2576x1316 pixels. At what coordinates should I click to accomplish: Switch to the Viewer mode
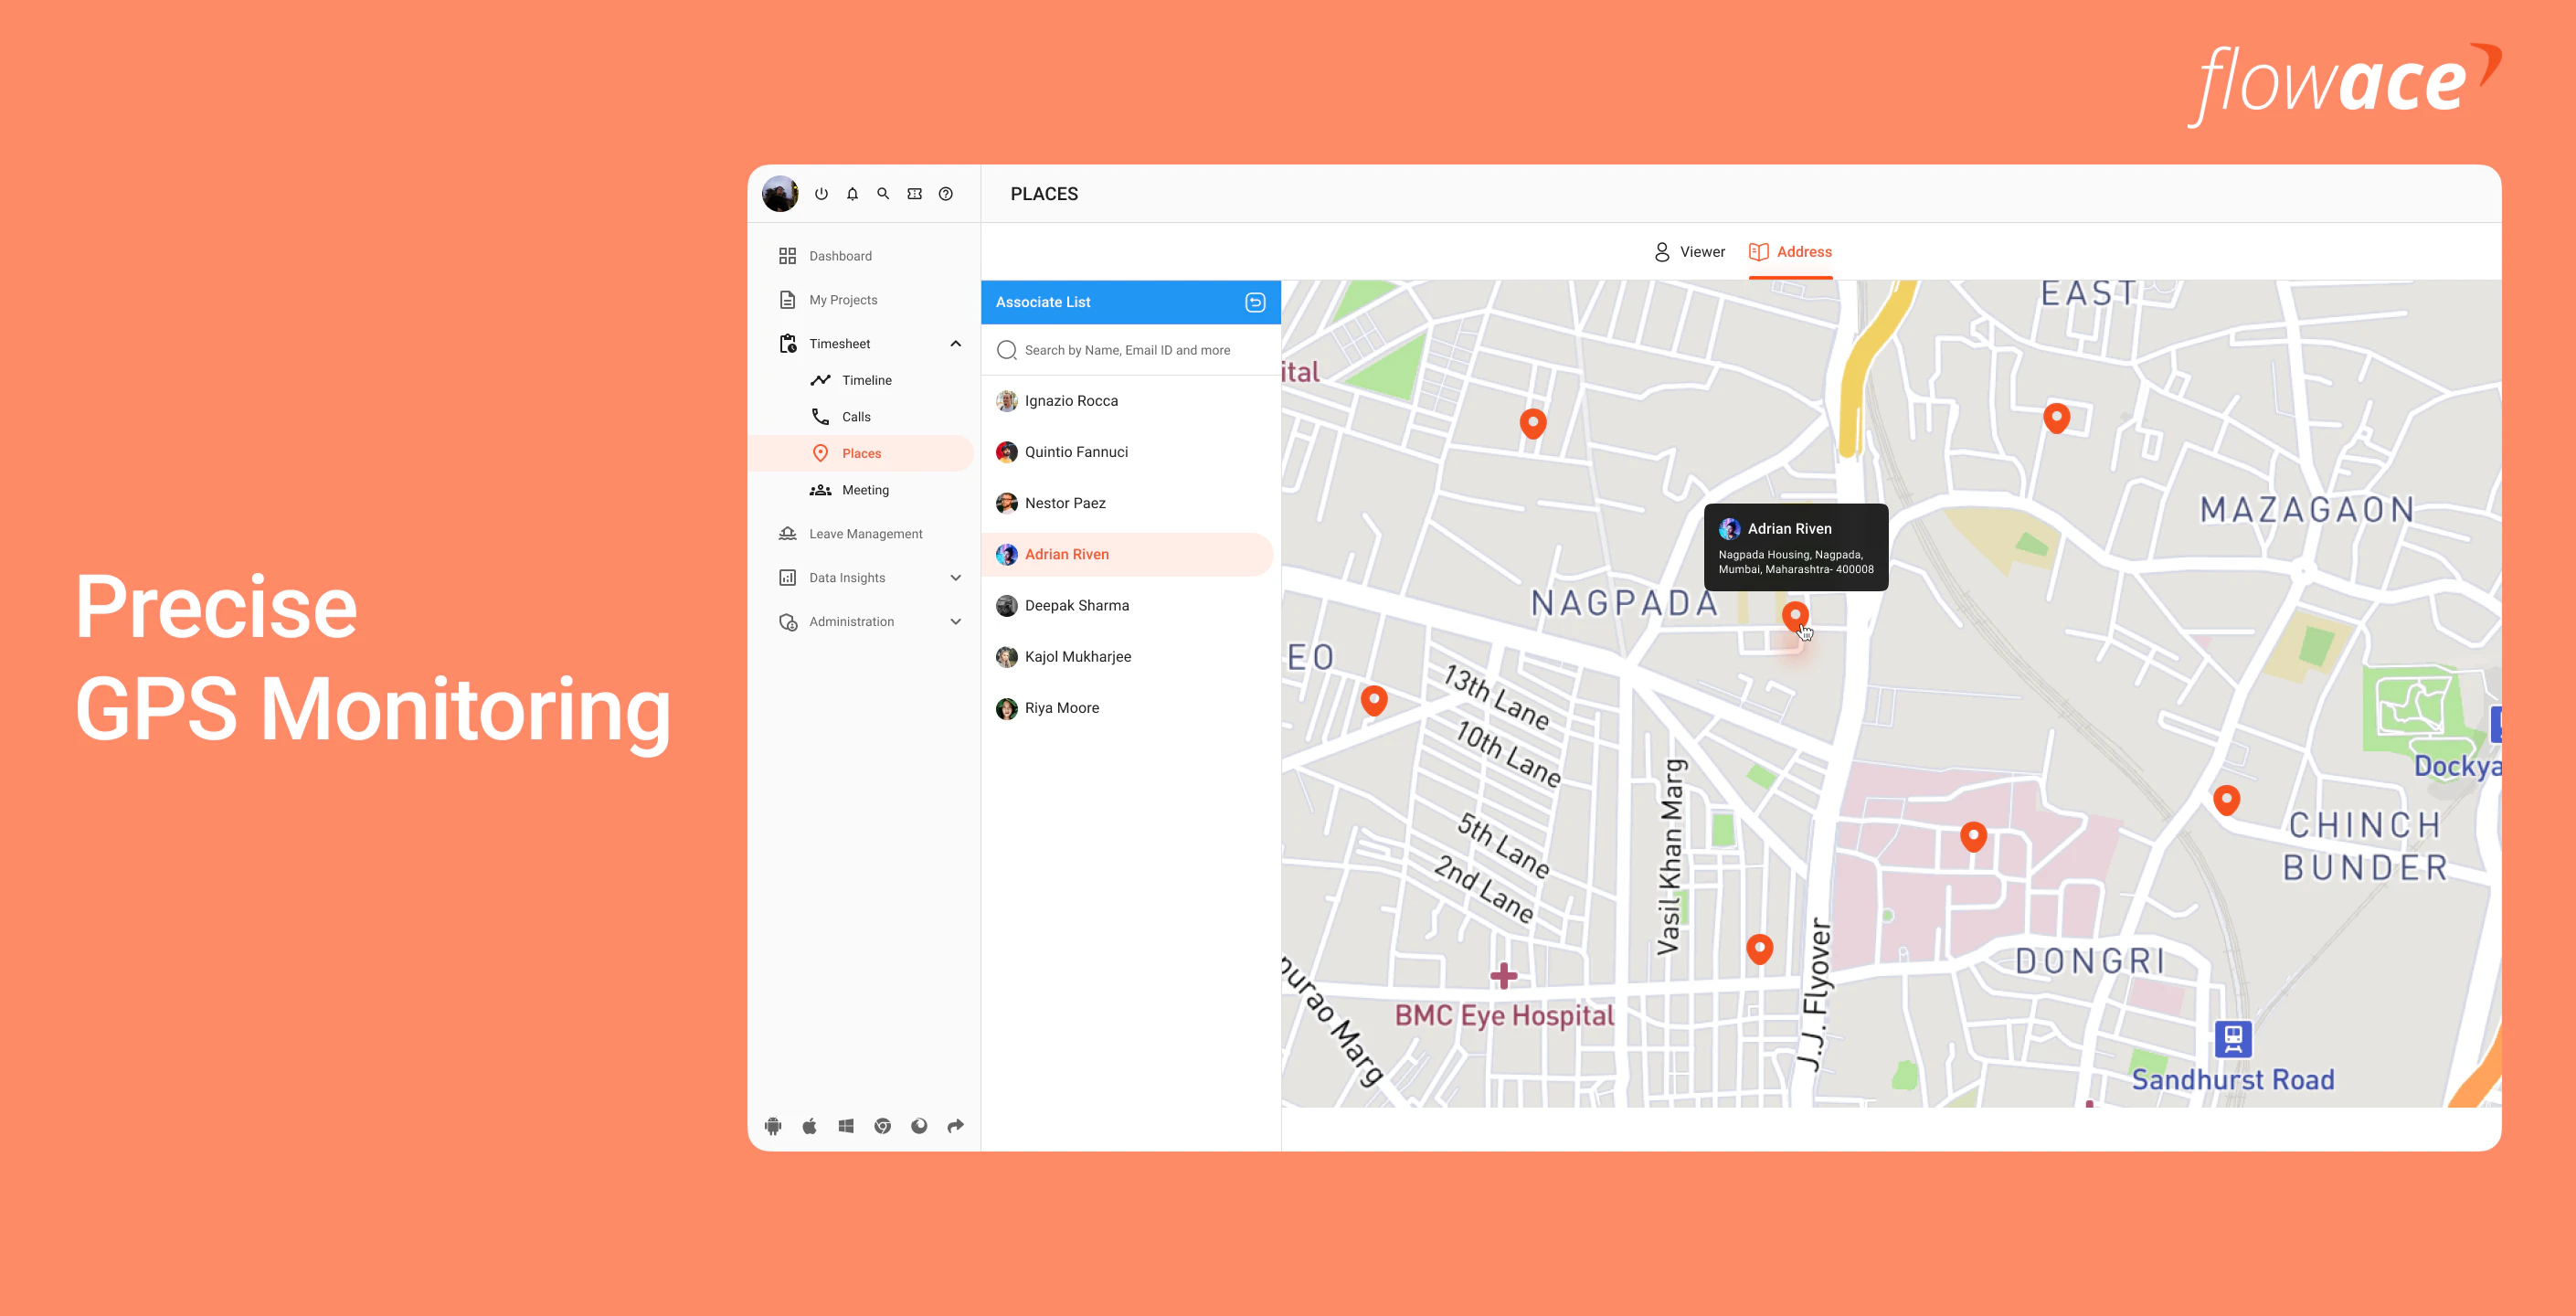pos(1689,251)
